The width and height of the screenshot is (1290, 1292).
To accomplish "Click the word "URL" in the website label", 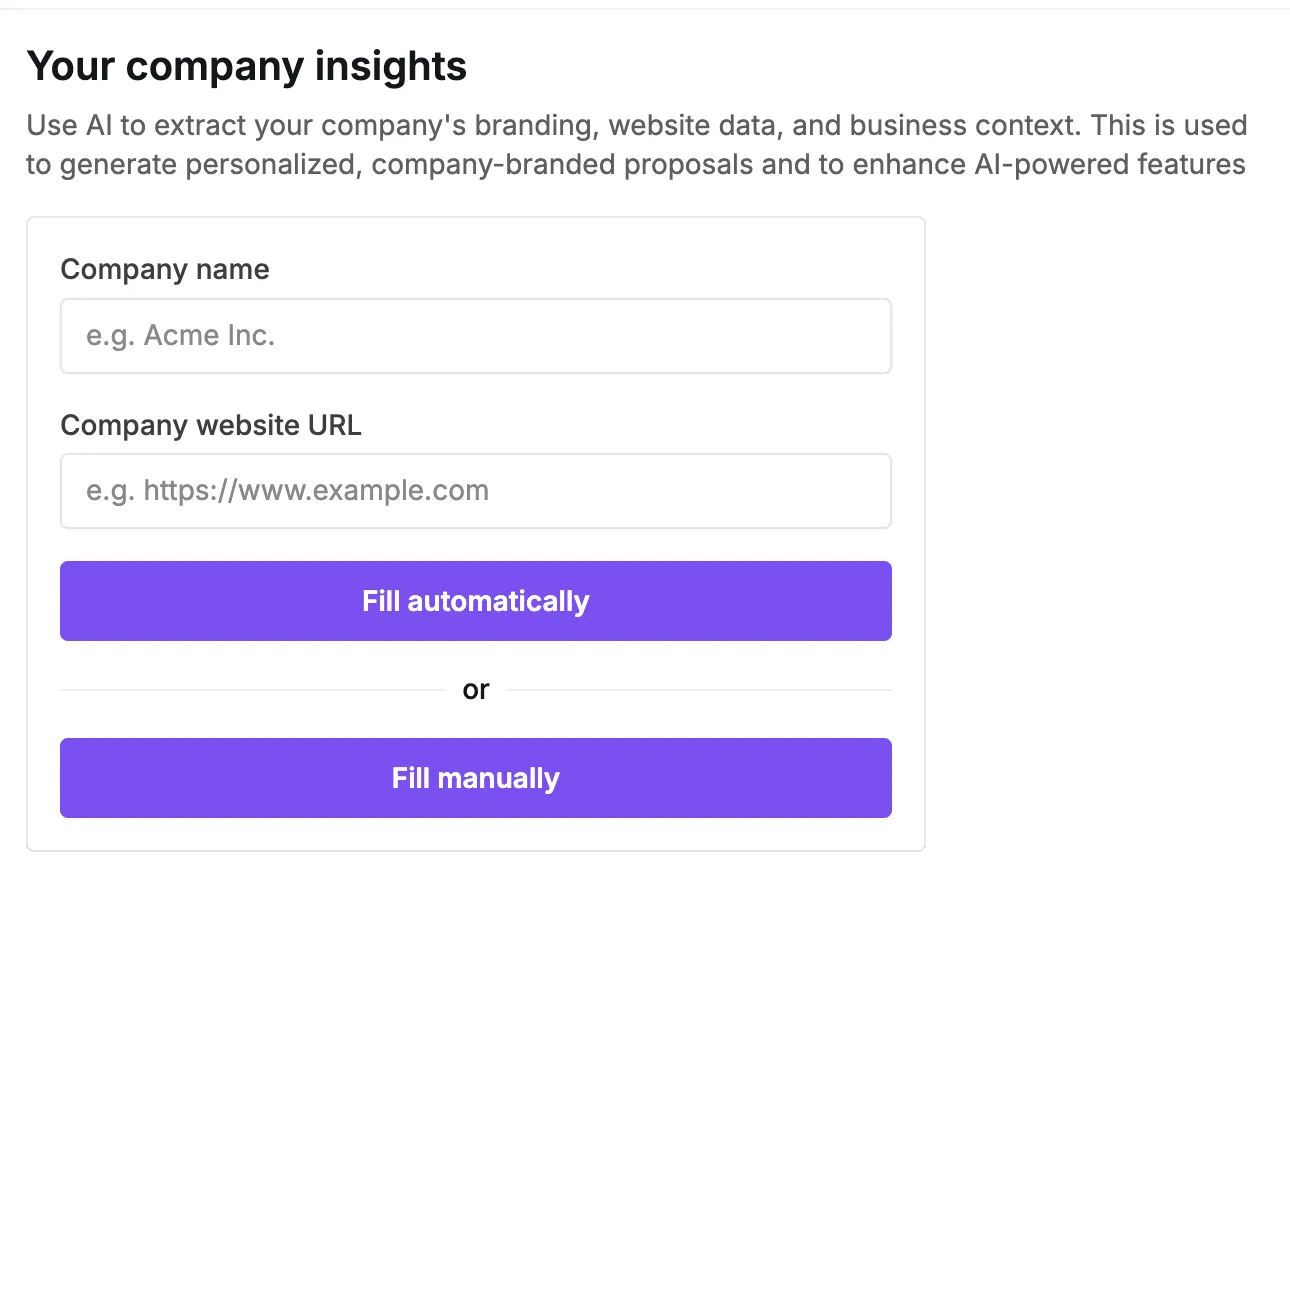I will [335, 425].
